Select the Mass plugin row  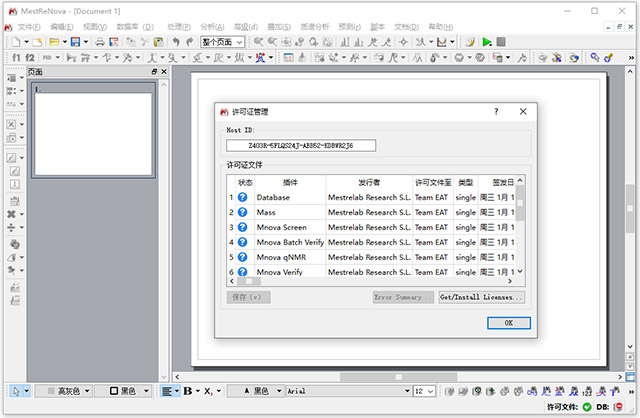pyautogui.click(x=371, y=212)
